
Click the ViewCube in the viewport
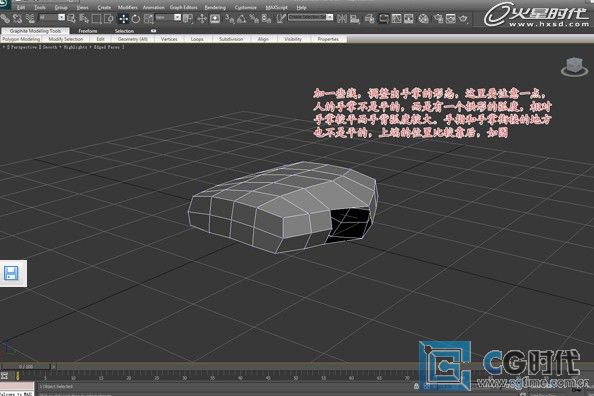point(574,67)
